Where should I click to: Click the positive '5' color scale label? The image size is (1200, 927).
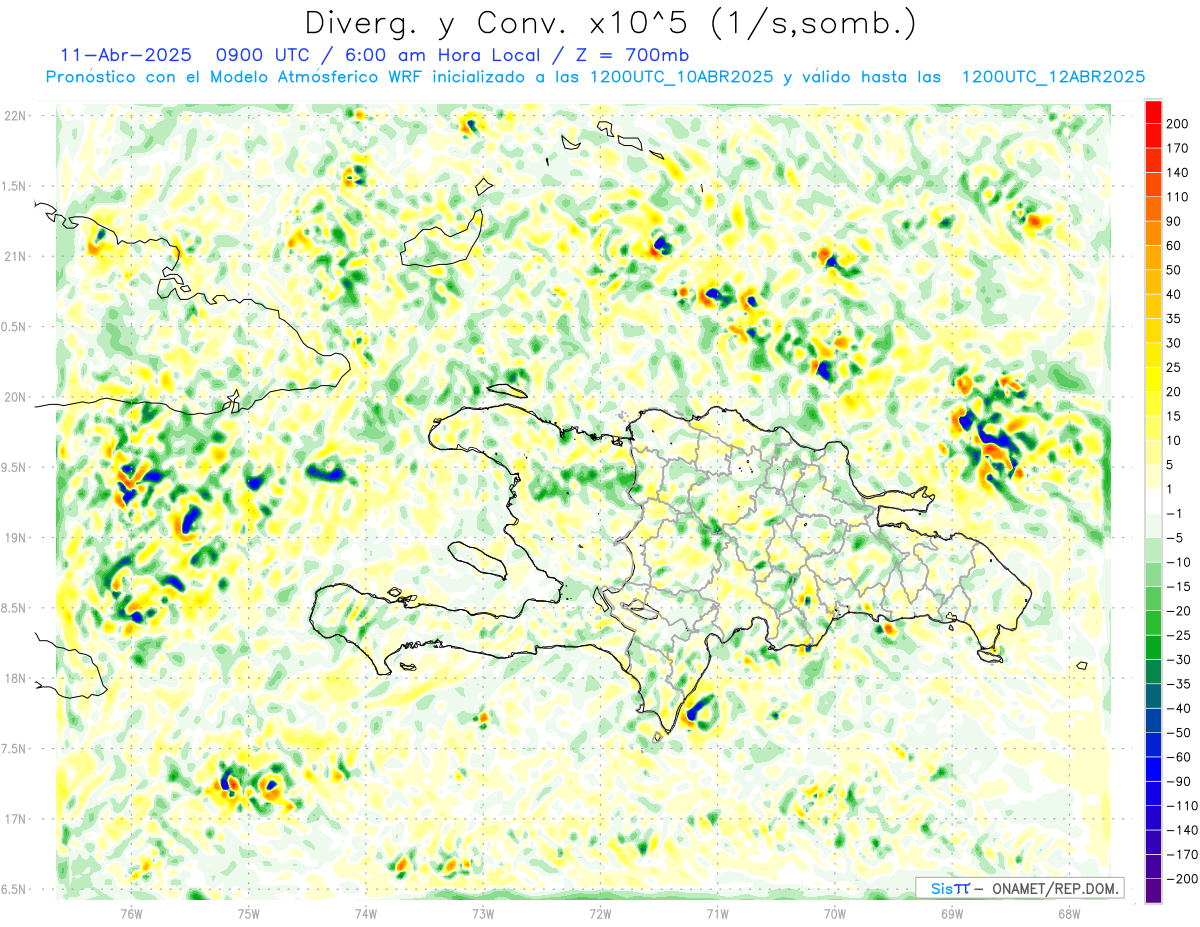point(1170,465)
